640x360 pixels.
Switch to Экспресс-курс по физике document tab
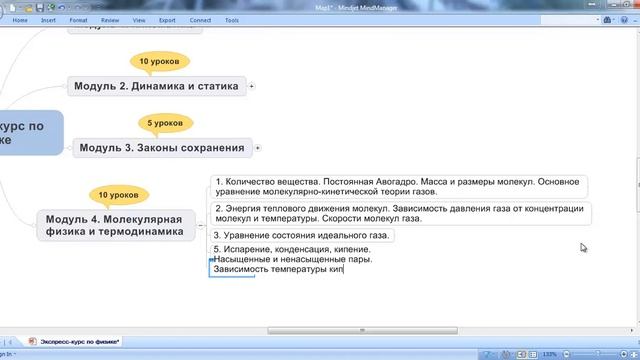coord(75,342)
